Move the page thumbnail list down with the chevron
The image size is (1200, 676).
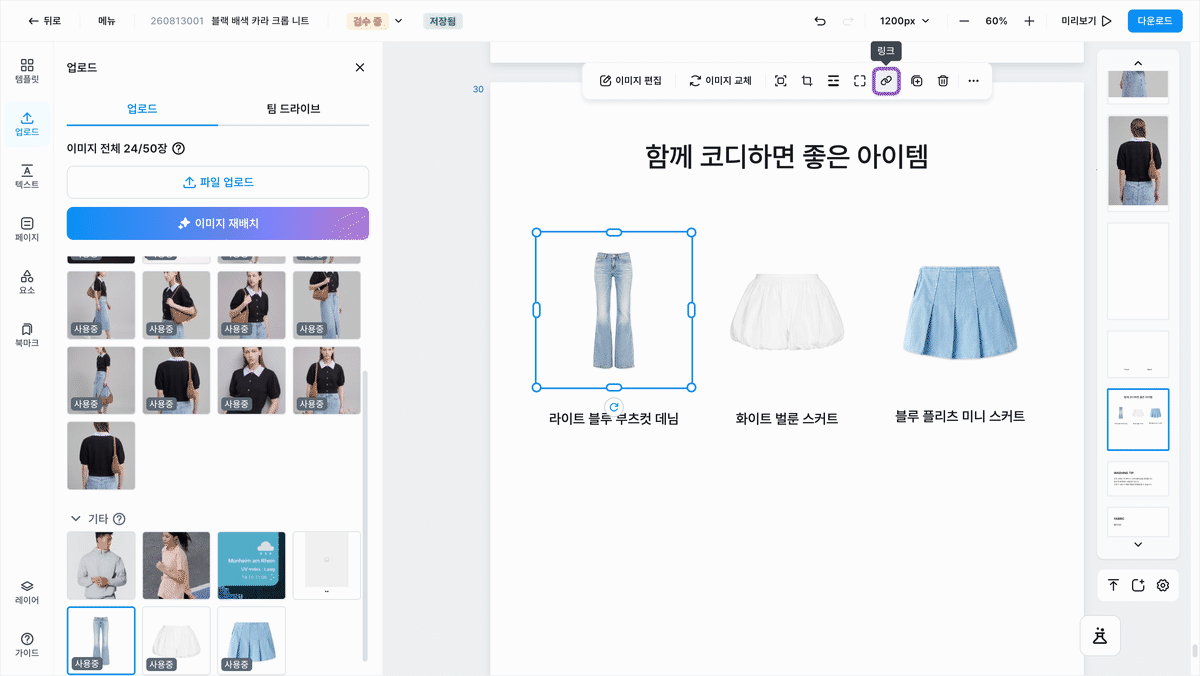coord(1138,544)
